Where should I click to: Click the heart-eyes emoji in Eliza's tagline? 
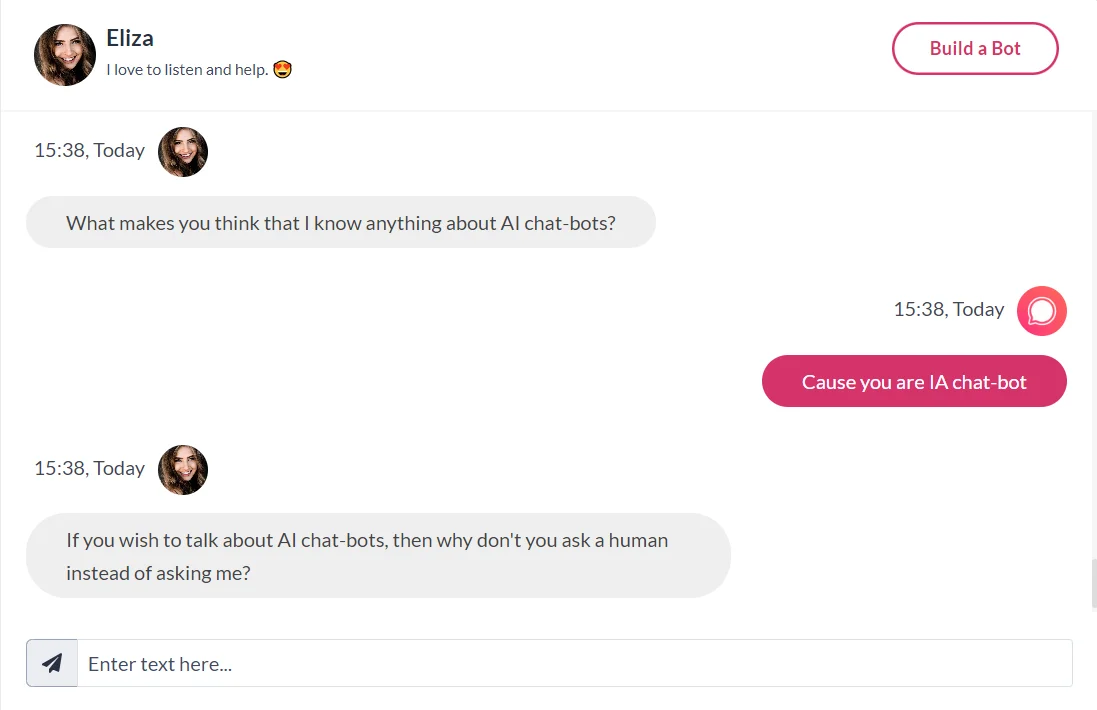pos(282,70)
